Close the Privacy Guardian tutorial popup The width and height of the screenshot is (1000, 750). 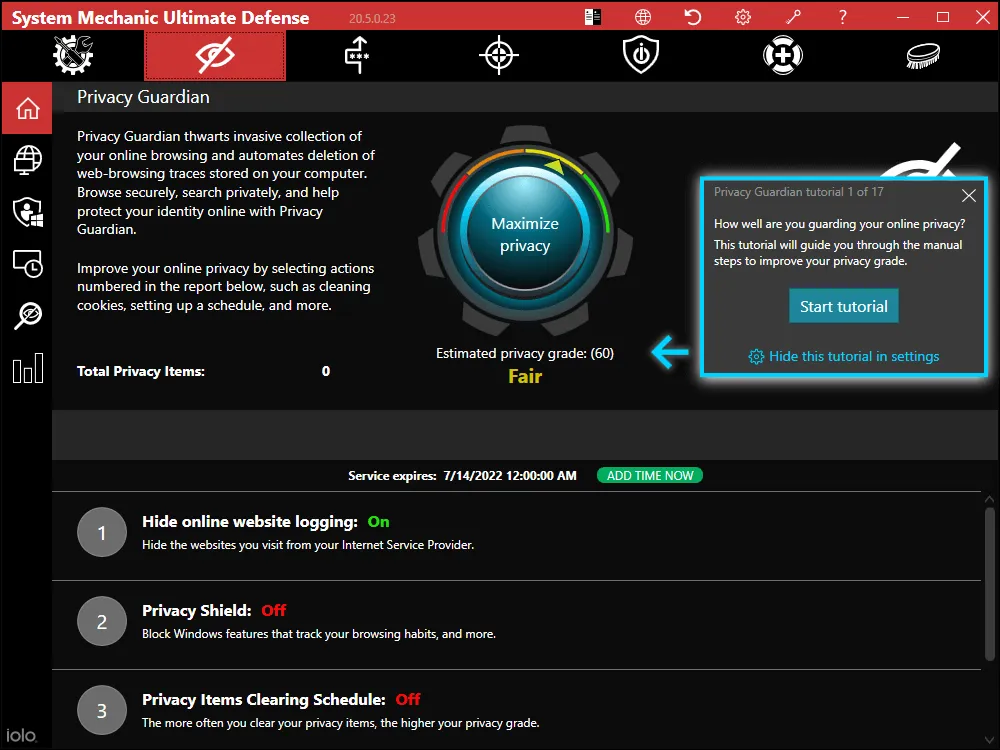[969, 195]
